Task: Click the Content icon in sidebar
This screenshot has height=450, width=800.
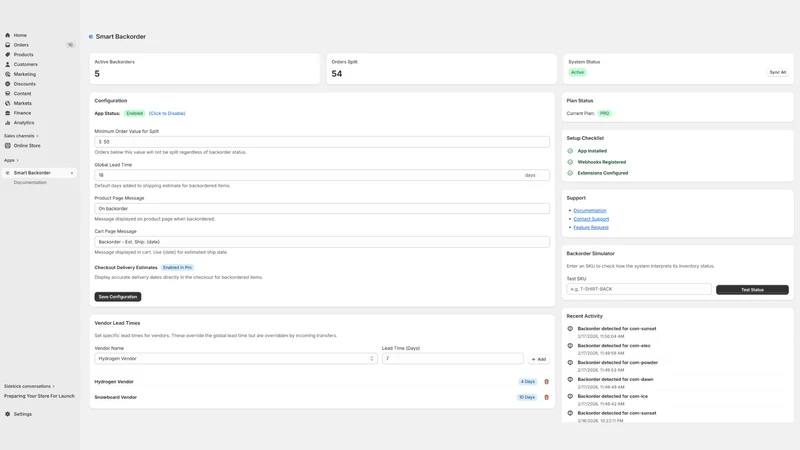Action: (8, 93)
